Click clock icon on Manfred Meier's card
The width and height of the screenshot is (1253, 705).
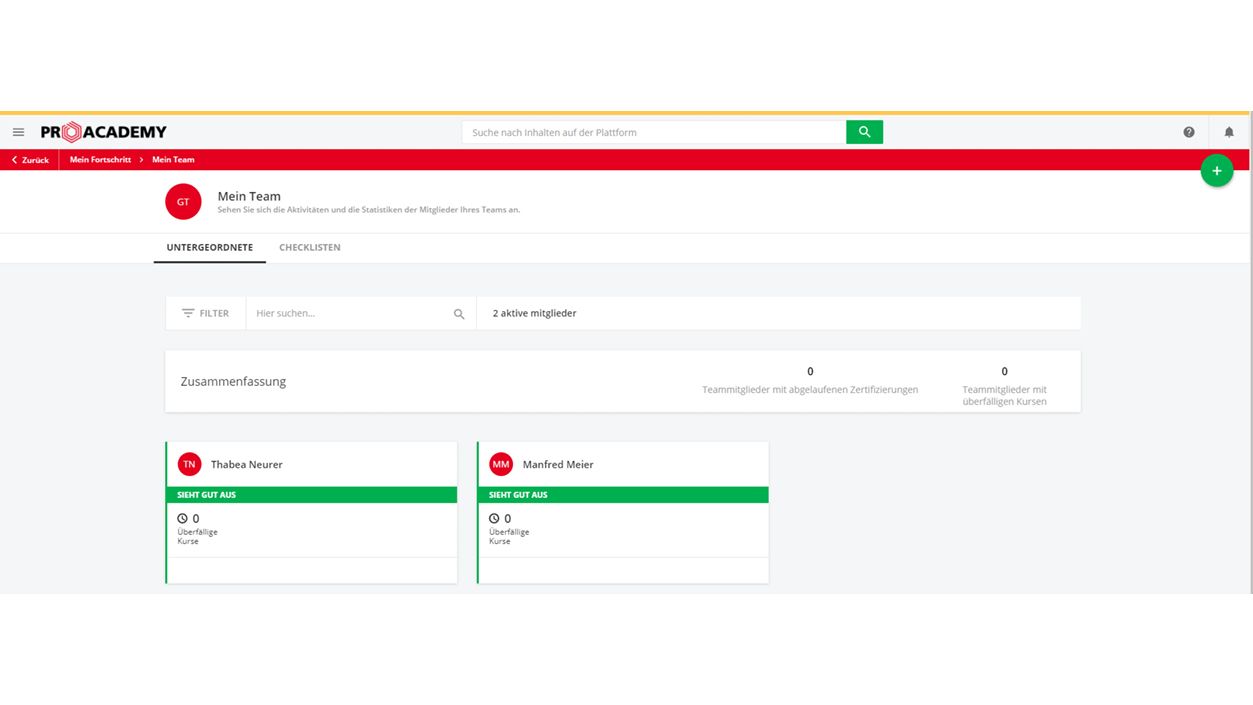[x=494, y=518]
